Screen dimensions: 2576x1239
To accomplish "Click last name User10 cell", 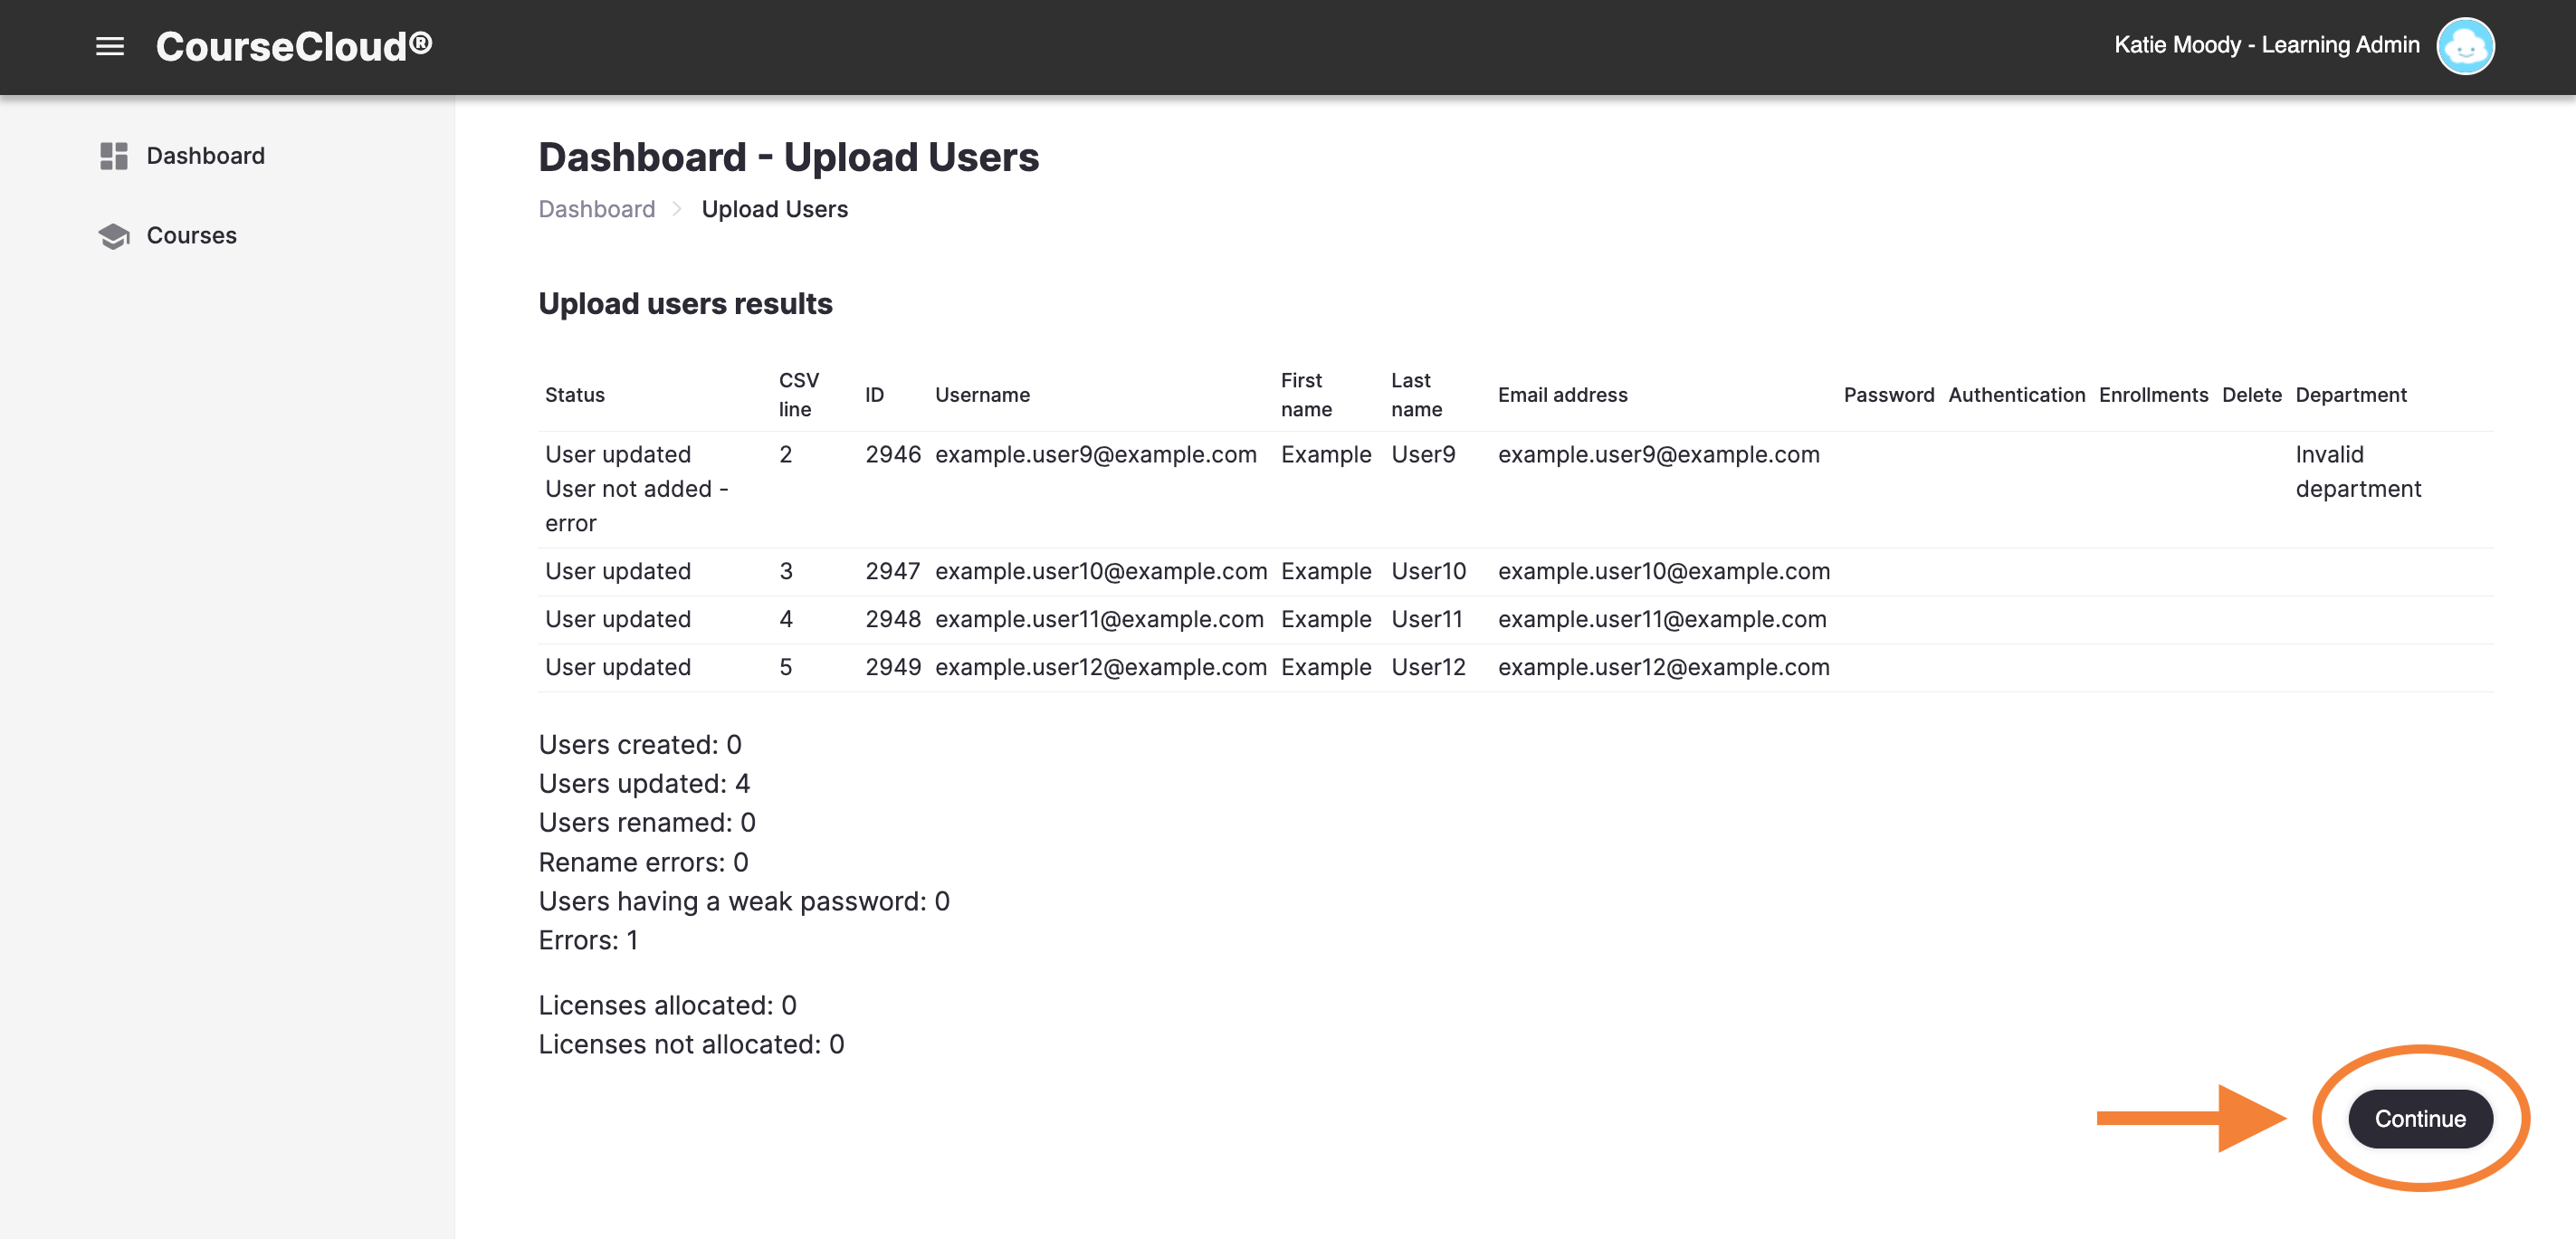I will click(1428, 572).
